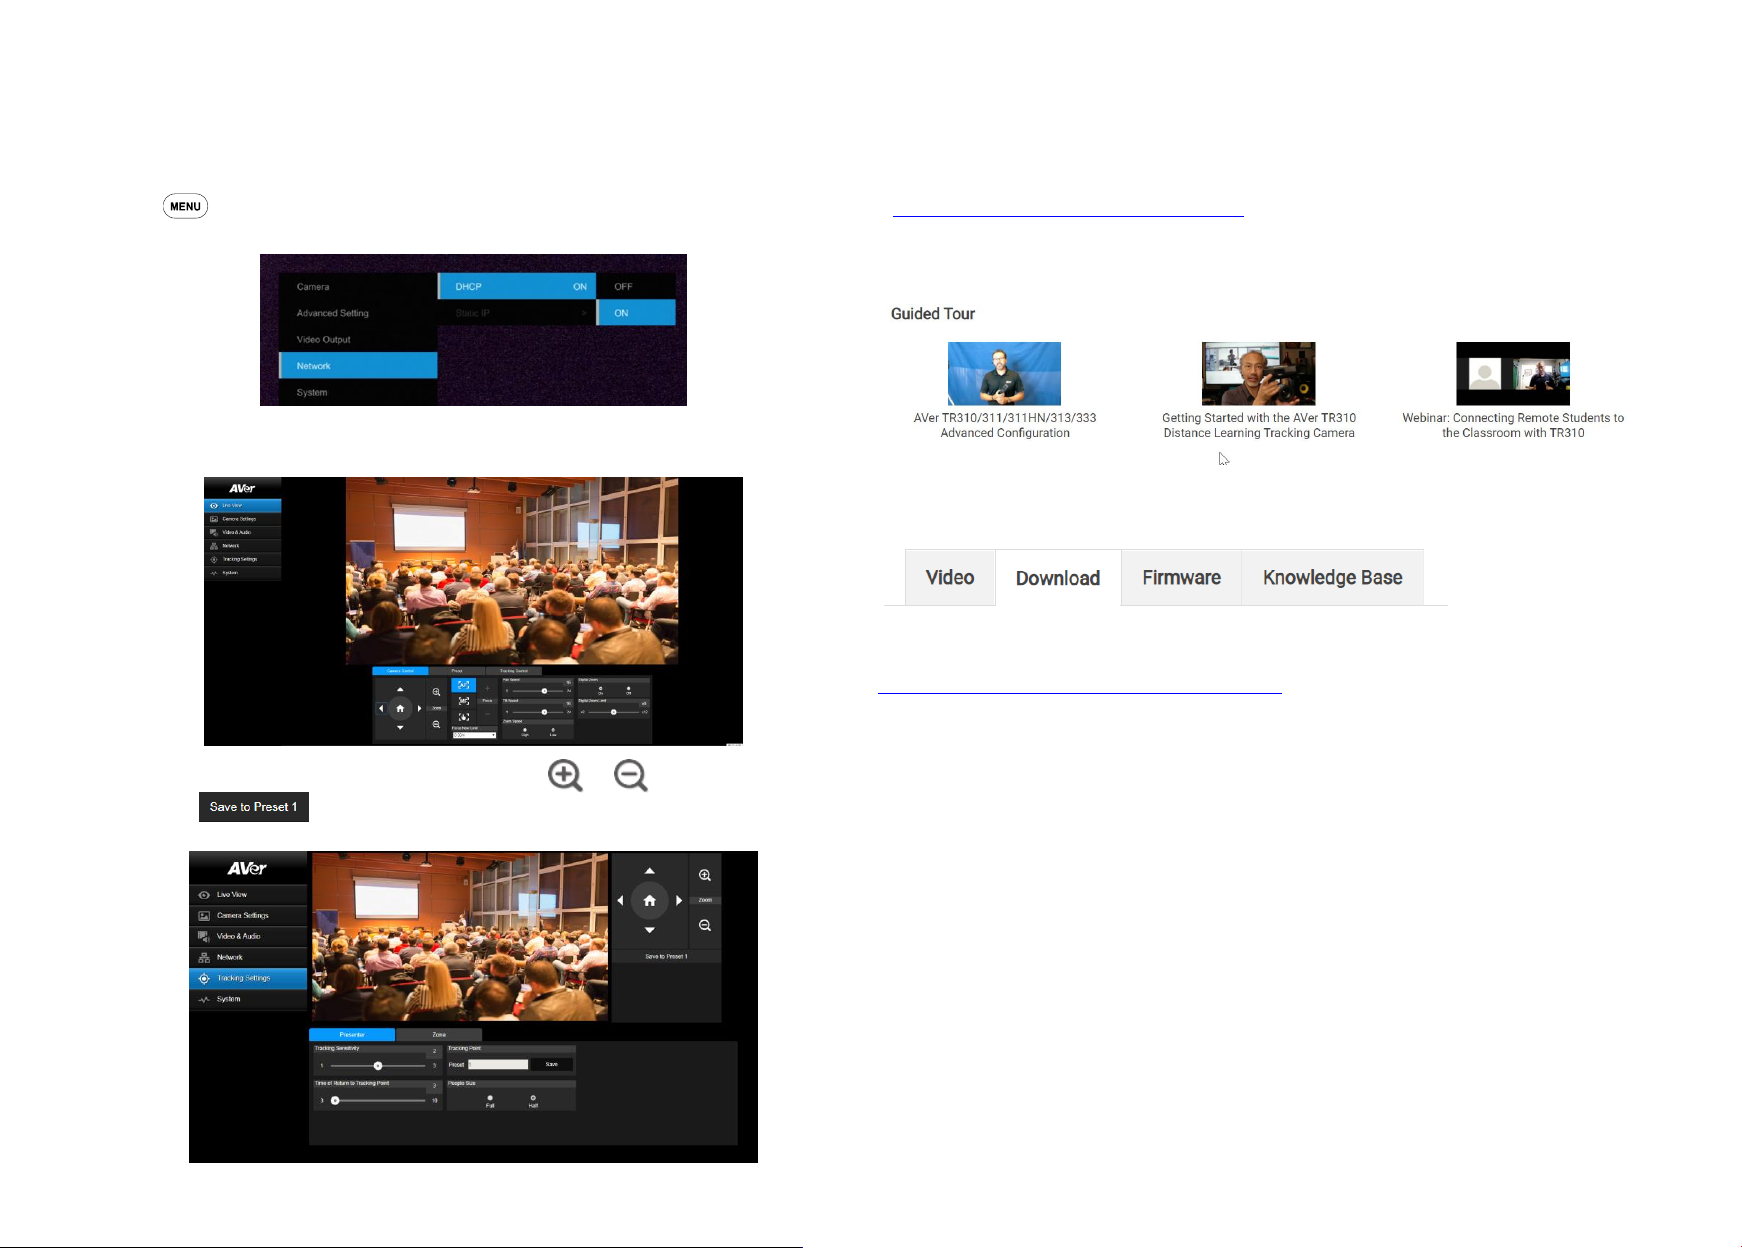Click the pan-left arrow in the Camera Control panel
This screenshot has height=1248, width=1742.
pyautogui.click(x=381, y=708)
